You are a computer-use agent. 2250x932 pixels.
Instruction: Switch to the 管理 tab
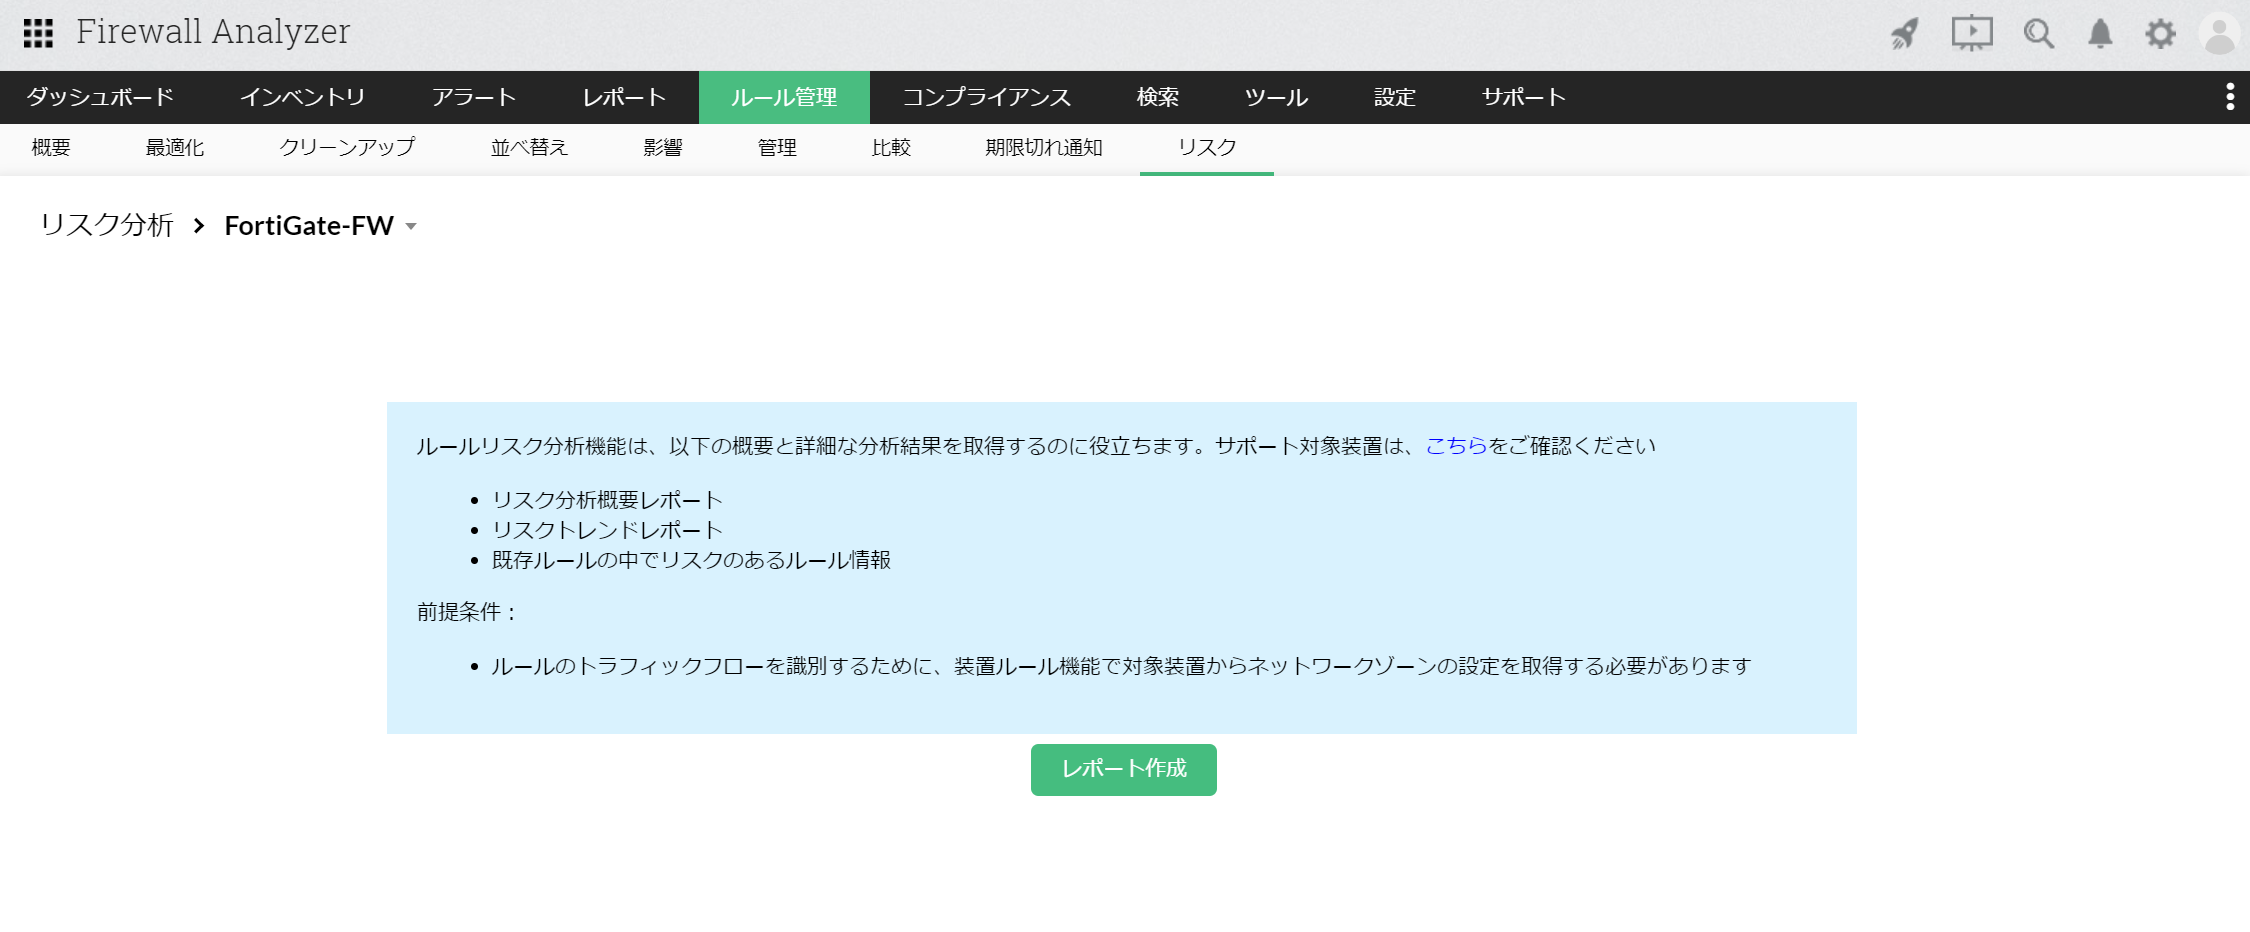coord(777,148)
